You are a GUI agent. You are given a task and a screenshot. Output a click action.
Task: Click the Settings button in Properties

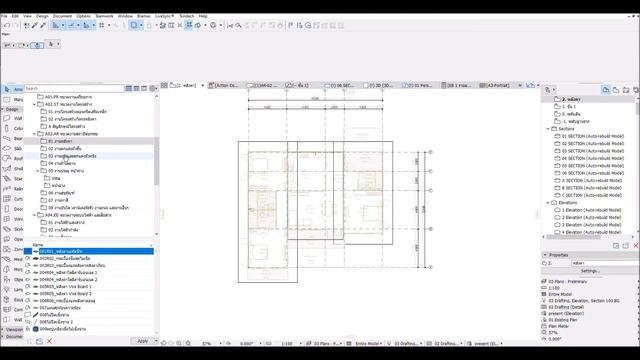590,271
